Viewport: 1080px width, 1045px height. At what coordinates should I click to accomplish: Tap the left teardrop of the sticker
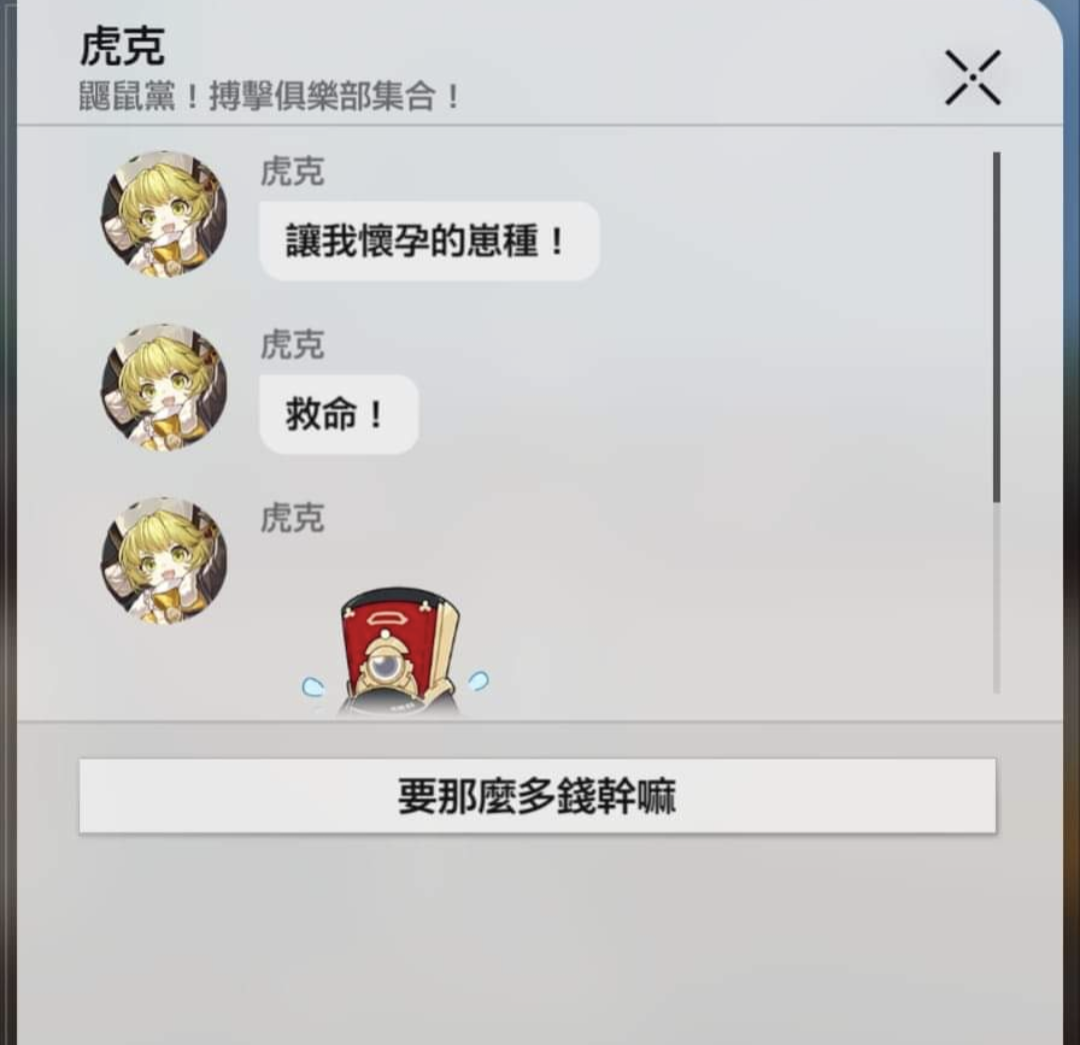point(313,686)
